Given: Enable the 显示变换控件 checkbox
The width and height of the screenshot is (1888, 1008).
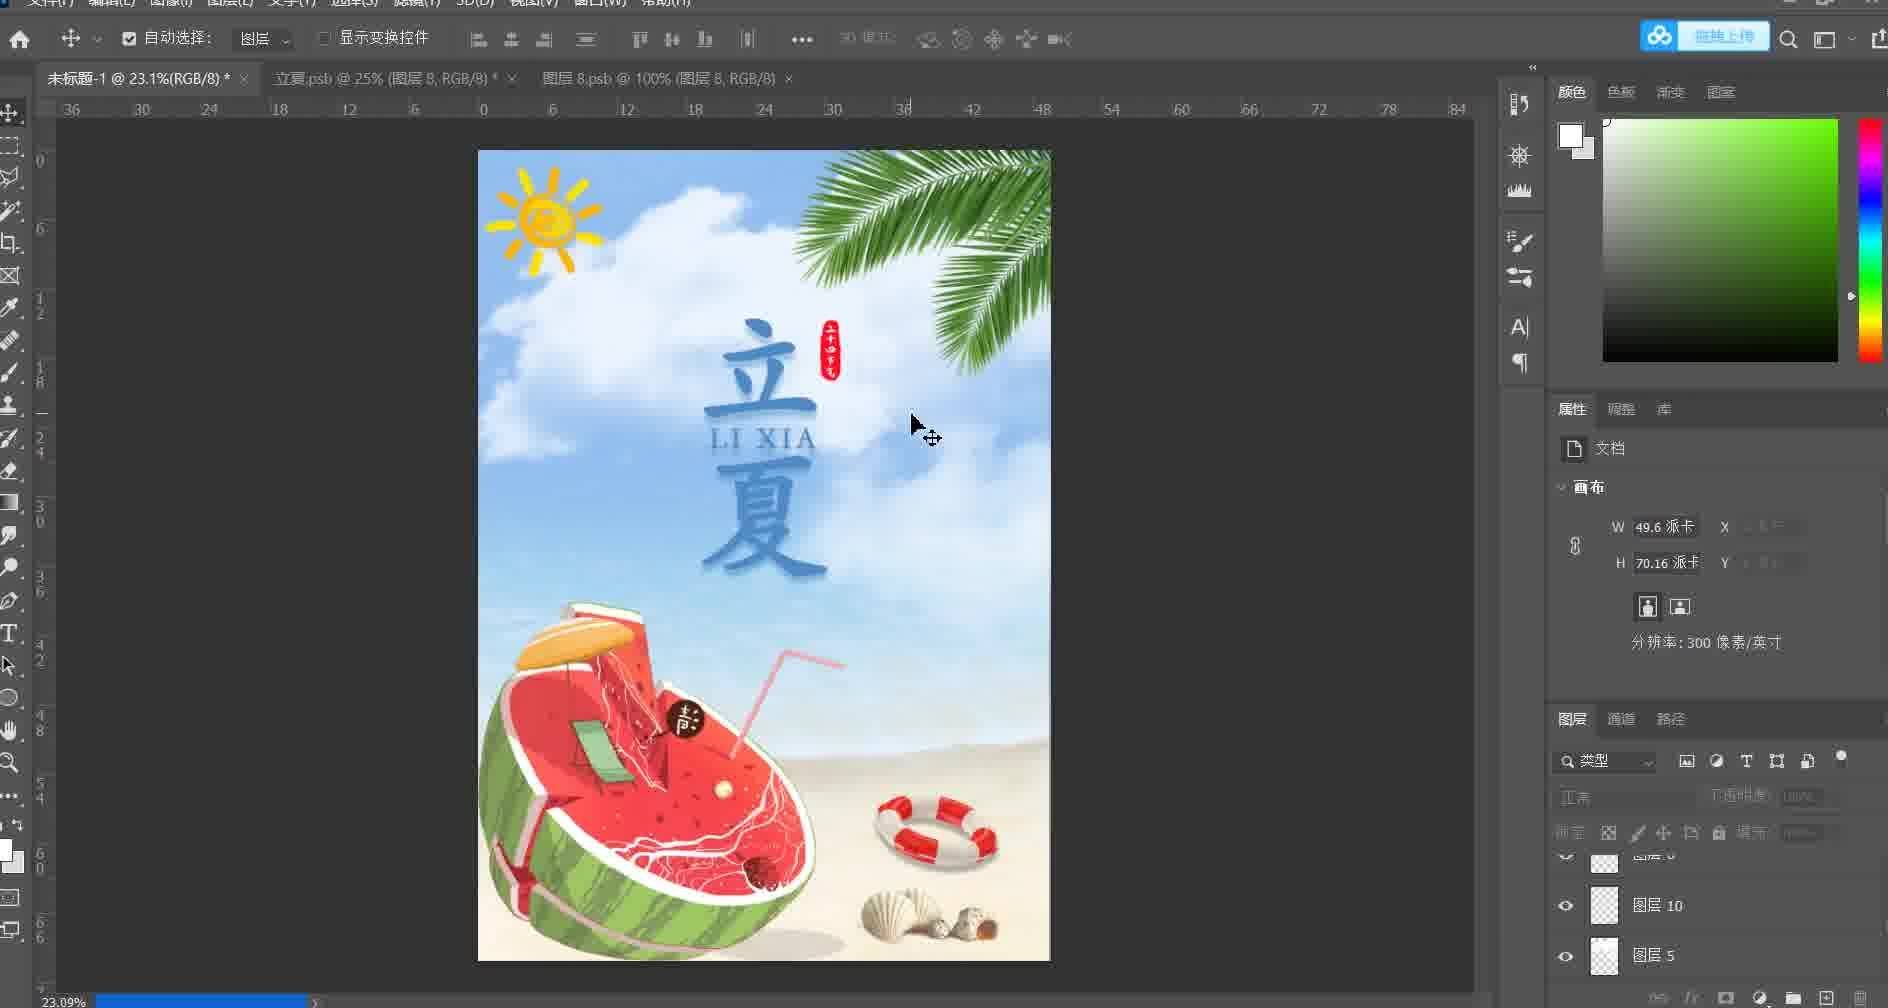Looking at the screenshot, I should 323,38.
